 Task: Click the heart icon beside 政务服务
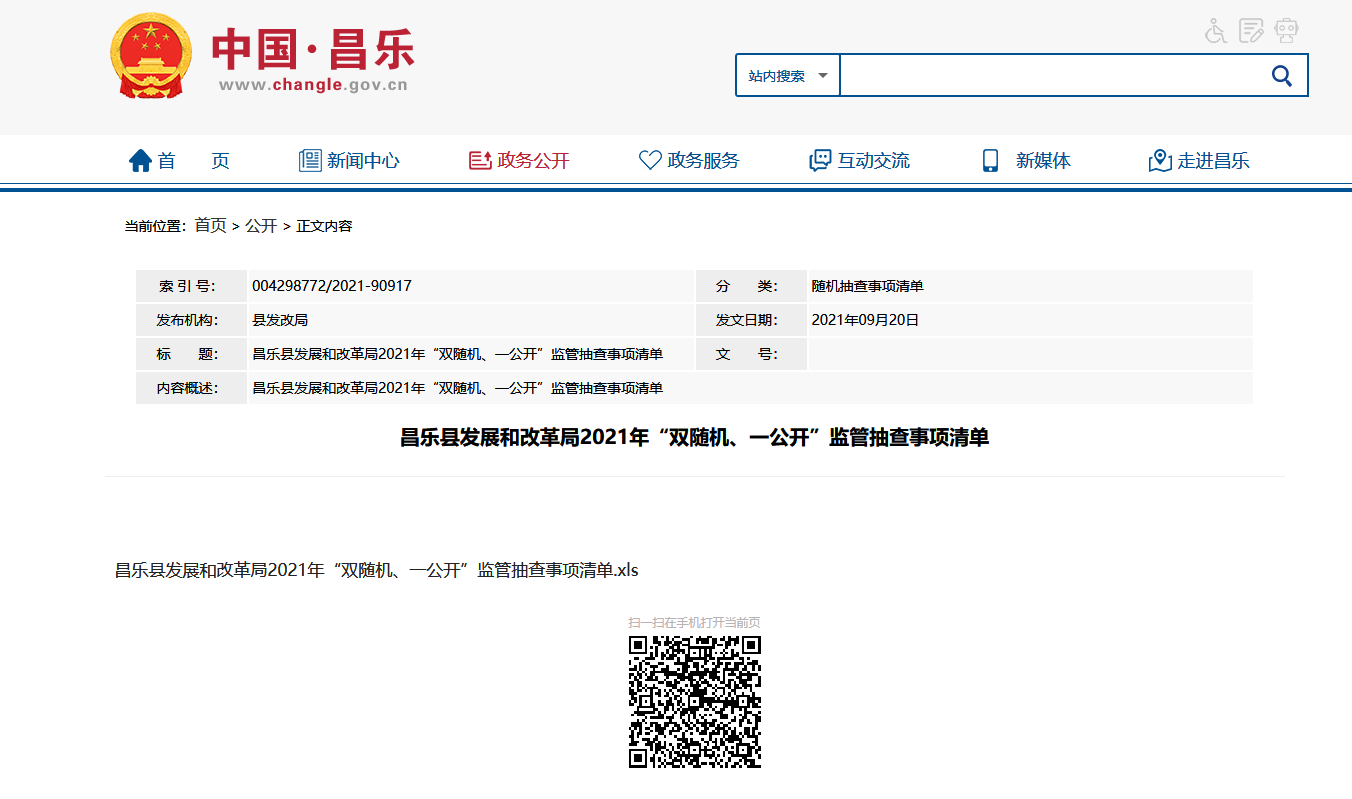tap(651, 158)
